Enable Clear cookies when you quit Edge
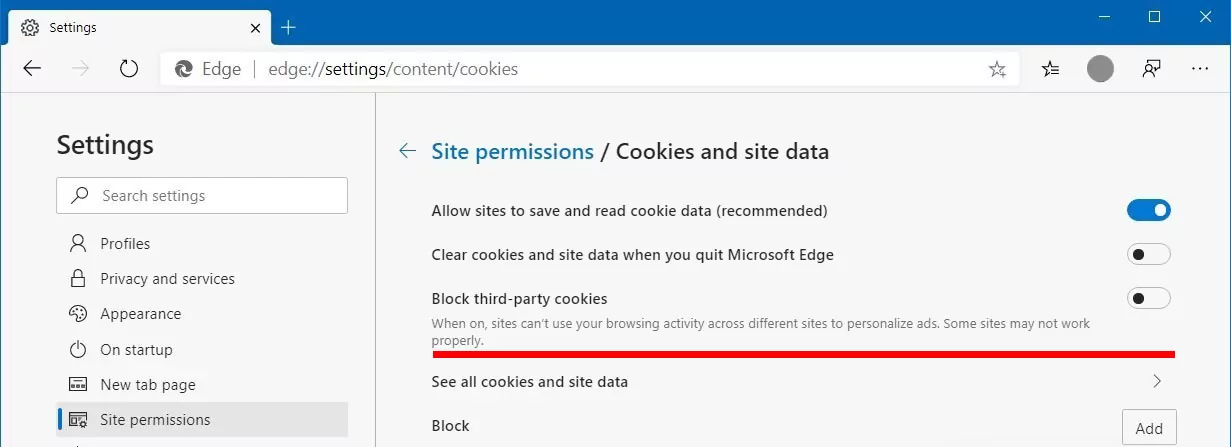Screen dimensions: 1231x447 click(x=1148, y=254)
